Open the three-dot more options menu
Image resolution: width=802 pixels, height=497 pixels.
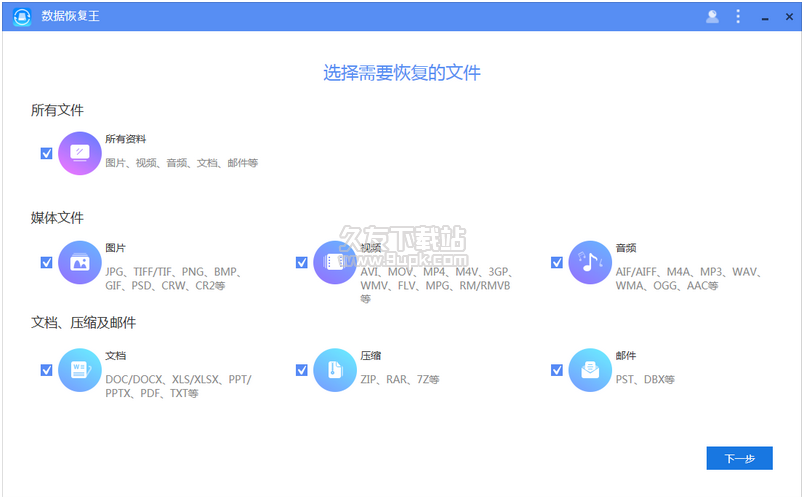(x=738, y=16)
